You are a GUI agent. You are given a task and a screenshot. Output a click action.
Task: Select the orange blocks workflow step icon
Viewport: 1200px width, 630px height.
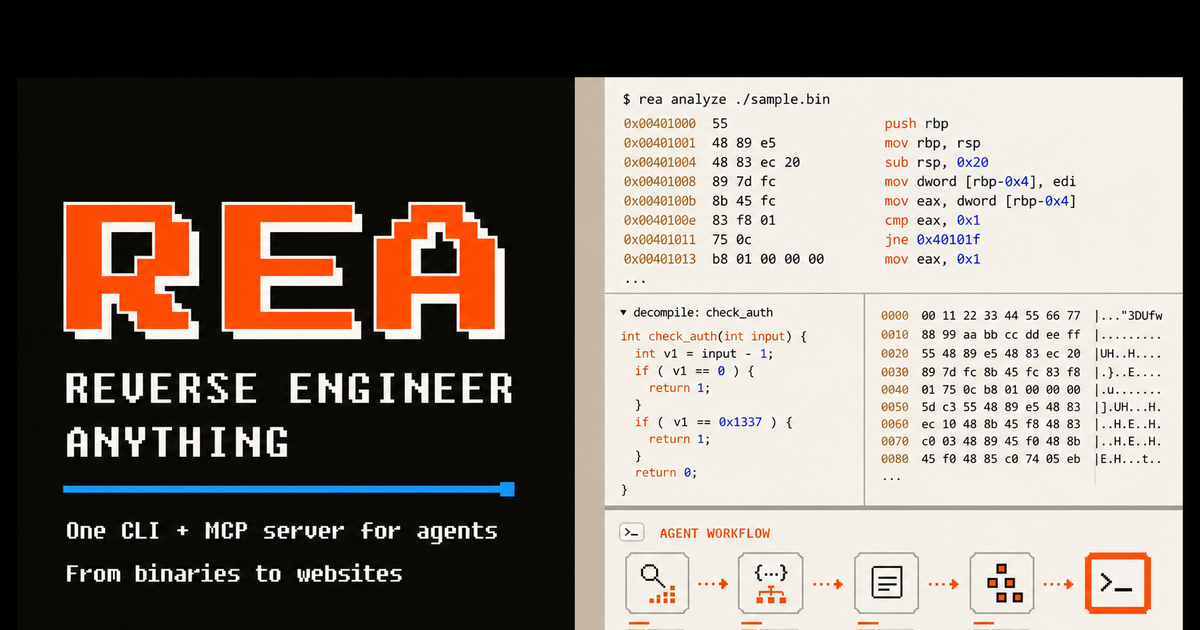point(1001,583)
